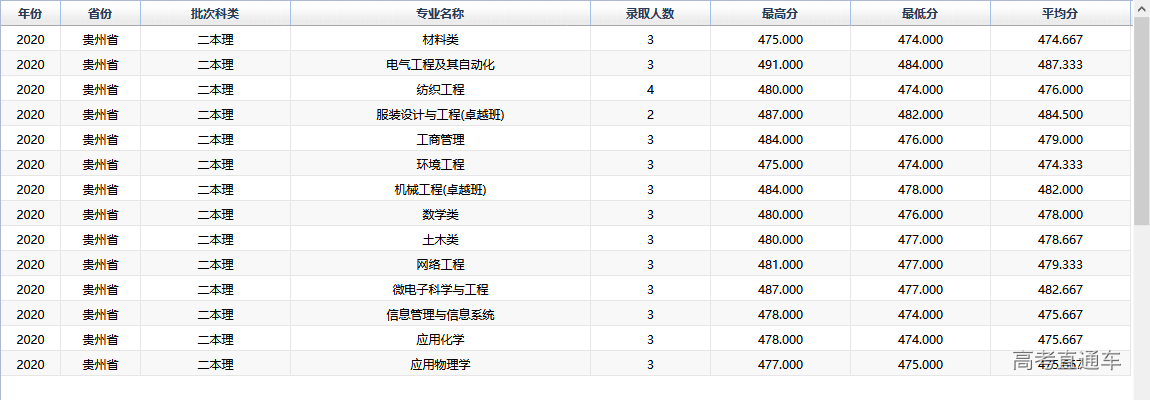Click the 批次科类 column header

pyautogui.click(x=215, y=14)
